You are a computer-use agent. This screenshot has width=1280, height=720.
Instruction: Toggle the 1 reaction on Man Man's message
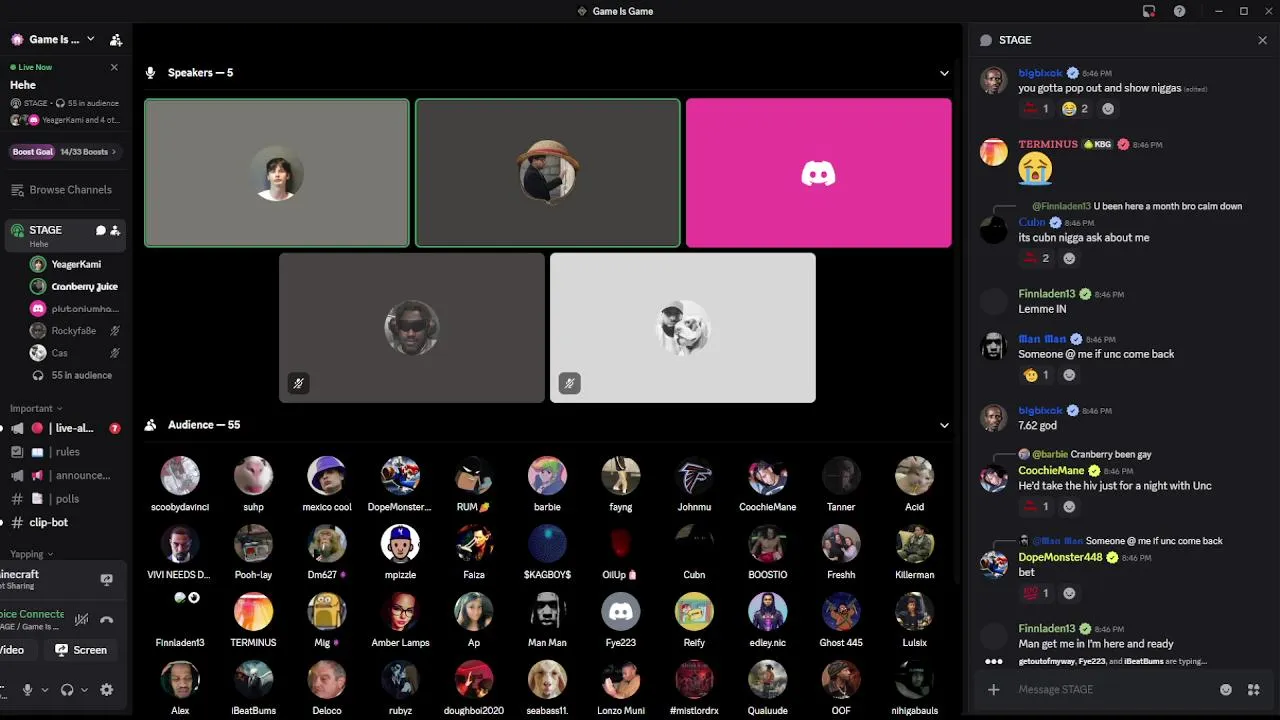(x=1035, y=375)
